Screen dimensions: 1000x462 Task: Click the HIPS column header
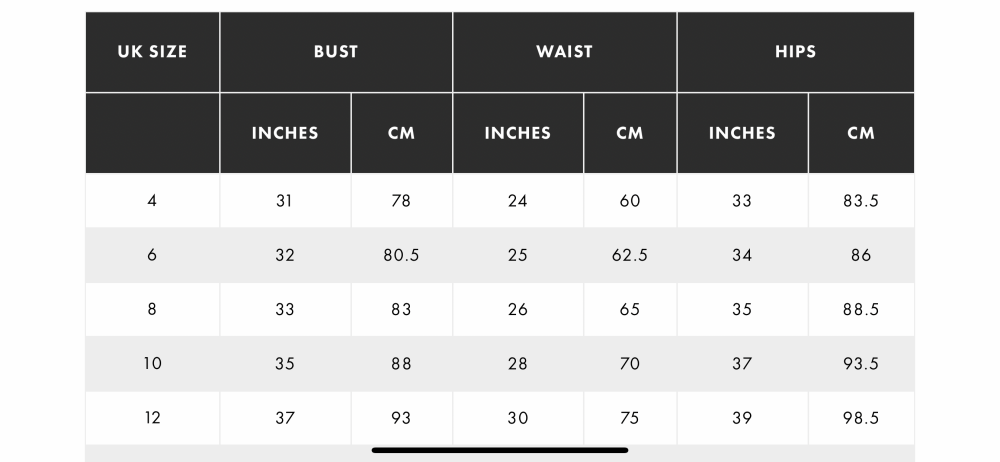click(x=795, y=52)
